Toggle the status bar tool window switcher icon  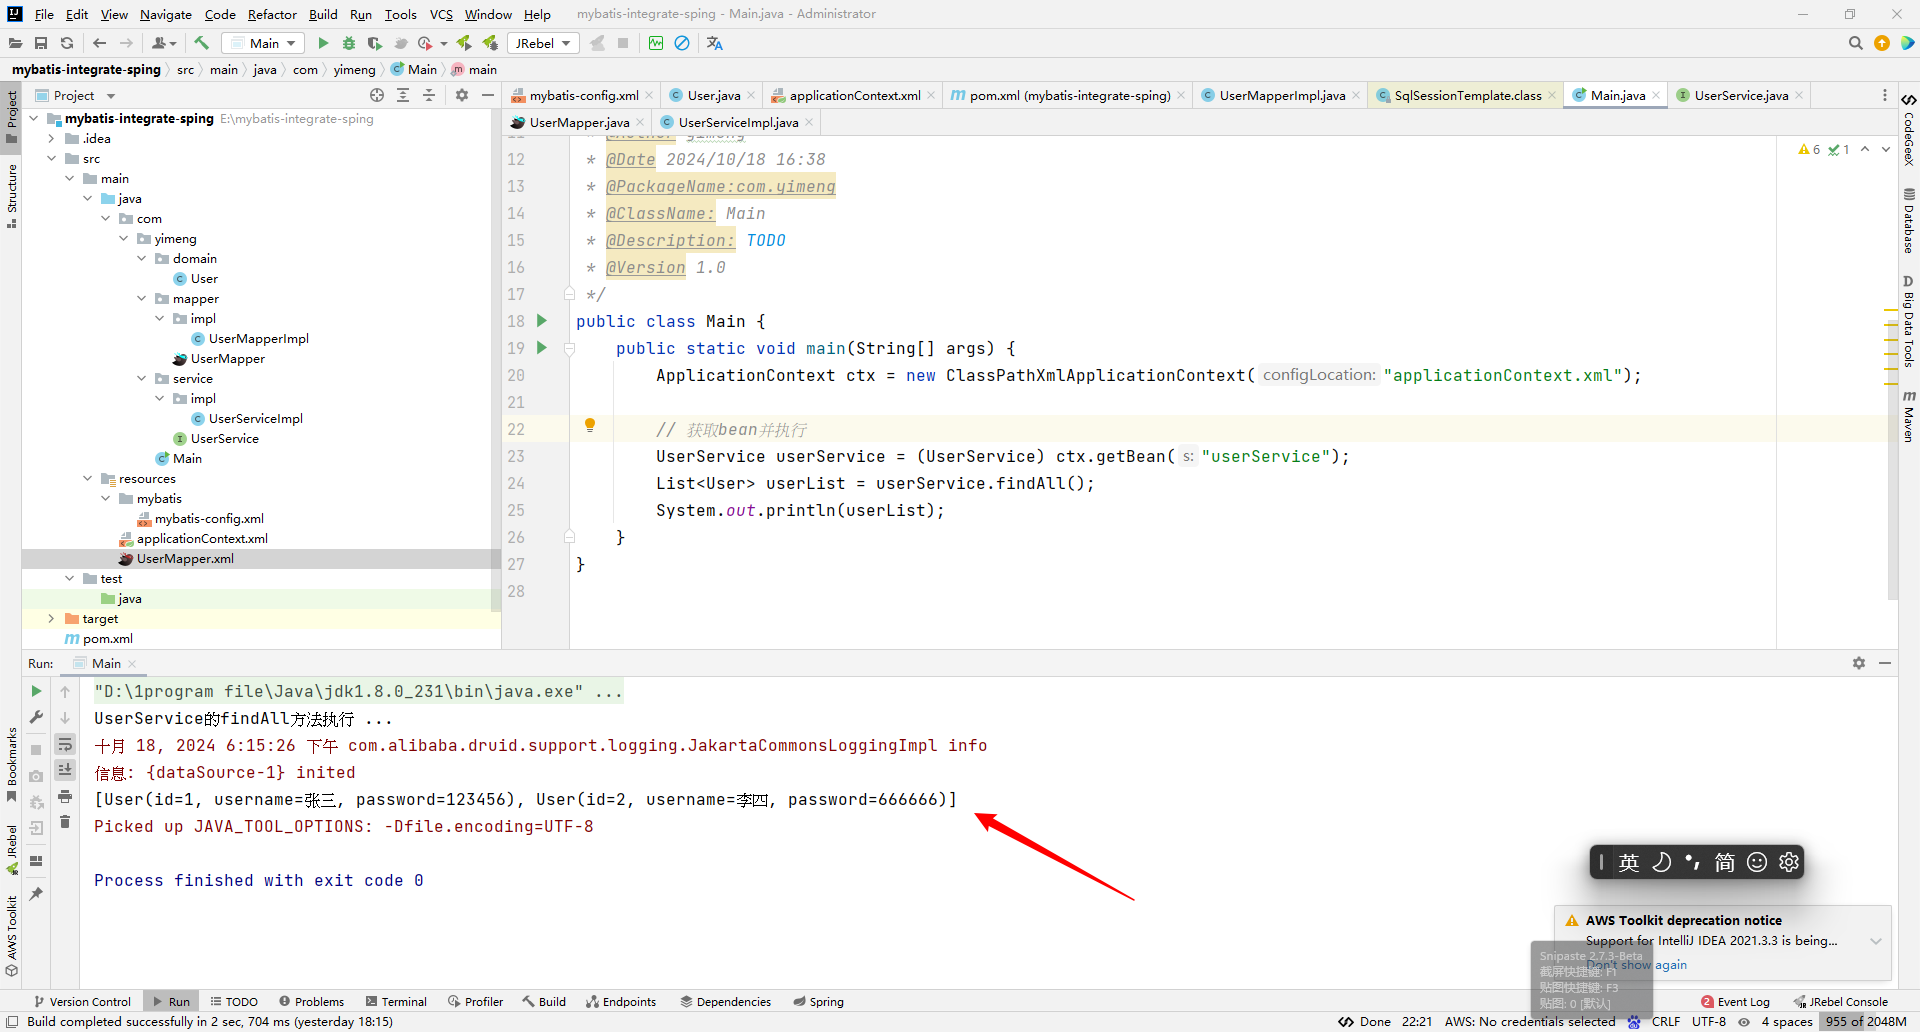click(x=12, y=1022)
